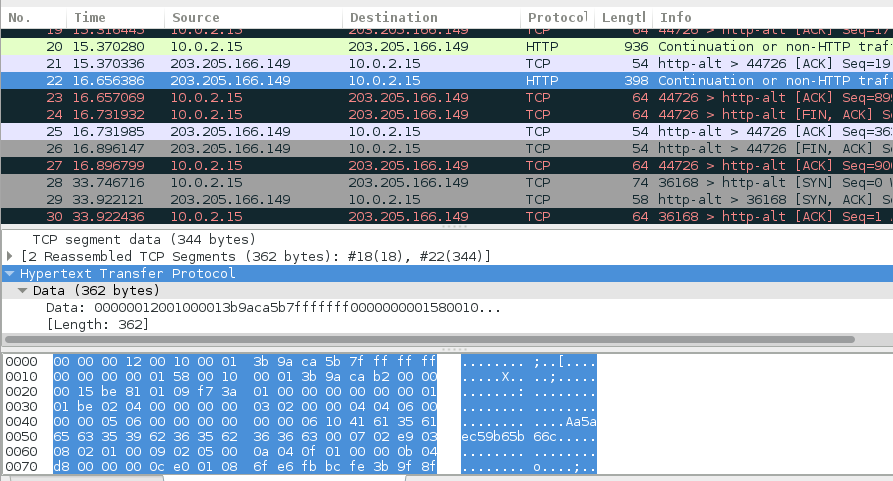Screen dimensions: 893x481
Task: Click Info text of packet 28 SYN
Action: click(x=775, y=183)
